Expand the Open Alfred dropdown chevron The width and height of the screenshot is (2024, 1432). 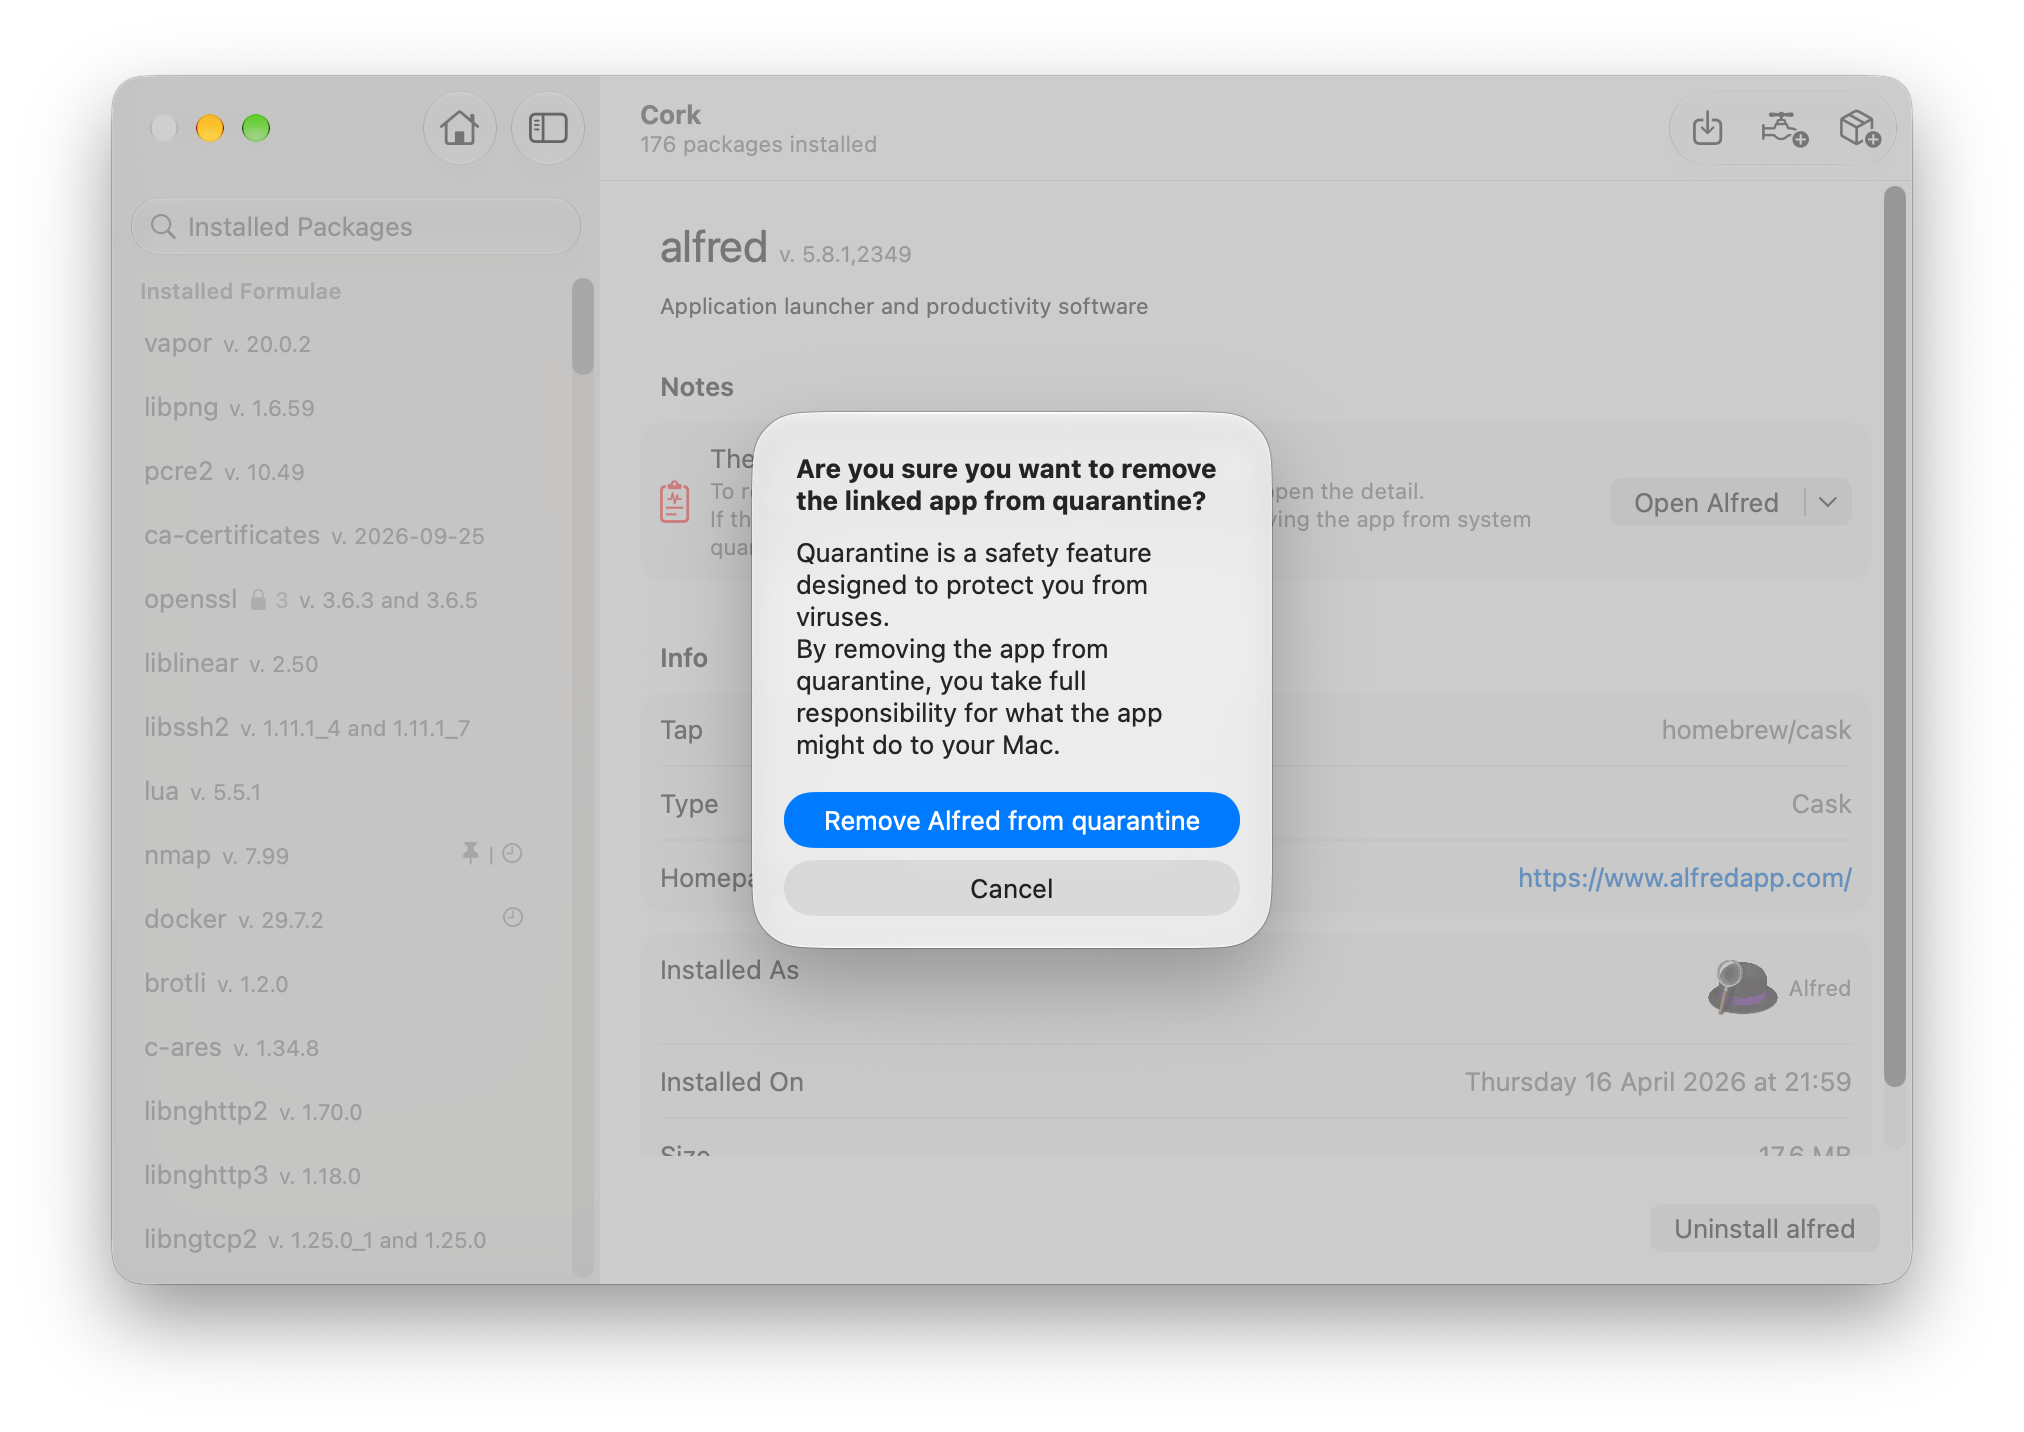pyautogui.click(x=1828, y=503)
